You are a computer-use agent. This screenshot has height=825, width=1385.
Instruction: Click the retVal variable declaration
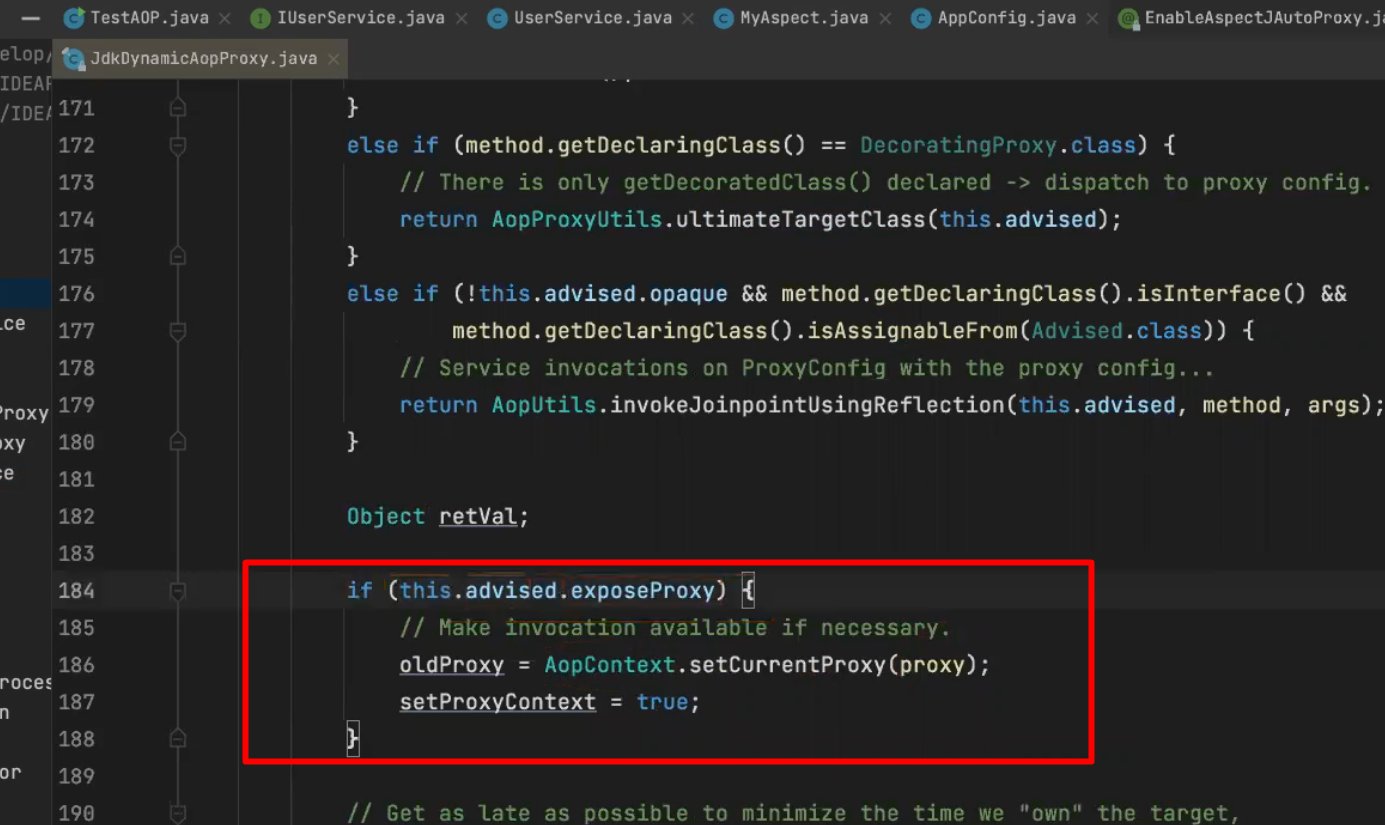[478, 517]
